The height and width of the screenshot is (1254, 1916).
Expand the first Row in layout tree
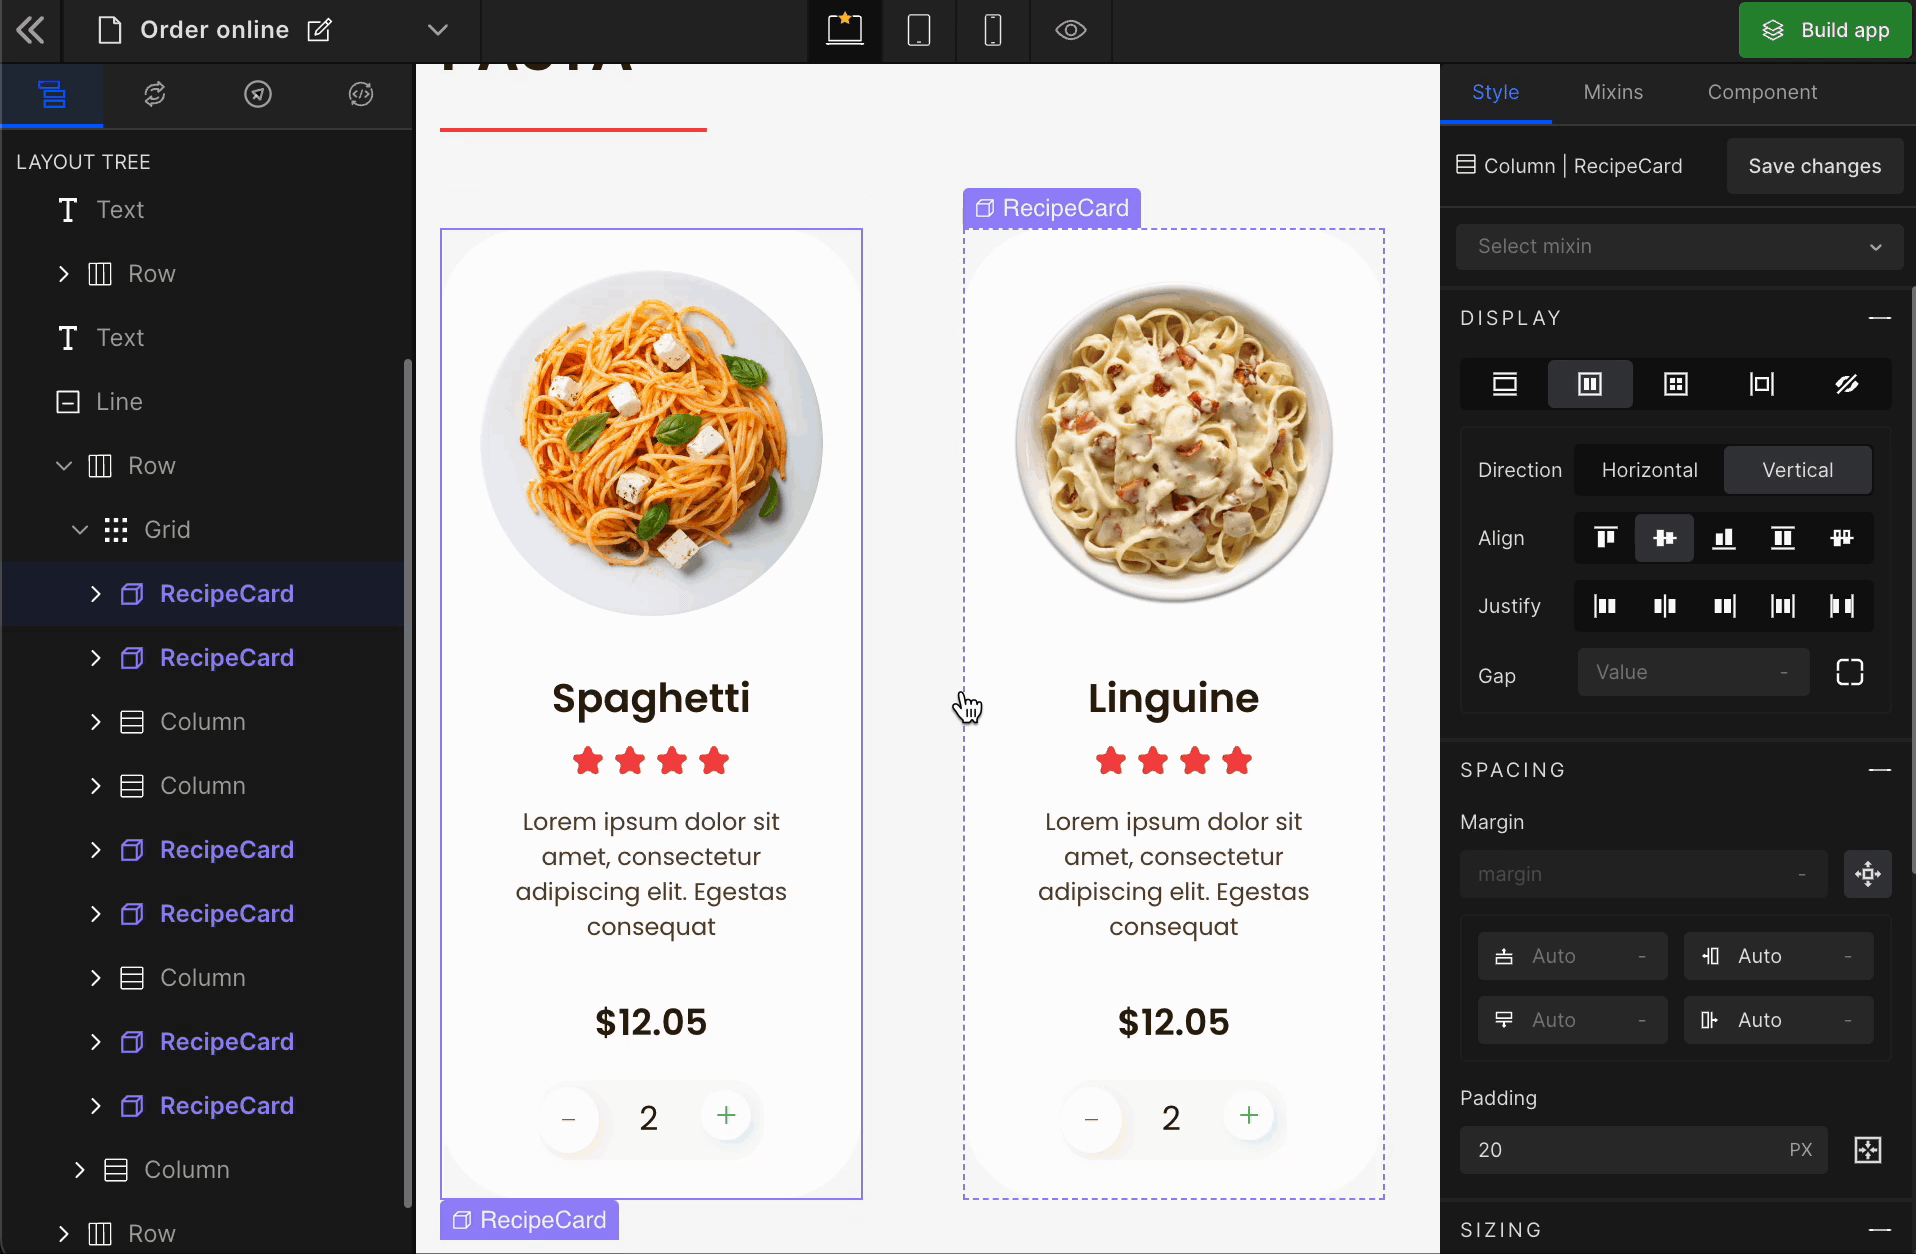tap(64, 274)
